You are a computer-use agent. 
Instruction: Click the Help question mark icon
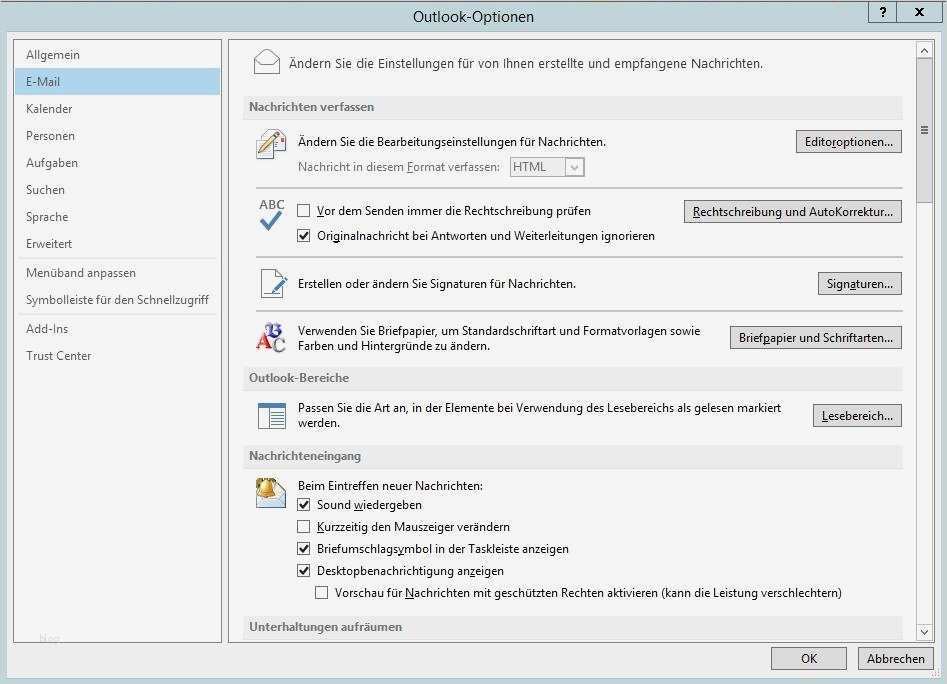coord(882,13)
